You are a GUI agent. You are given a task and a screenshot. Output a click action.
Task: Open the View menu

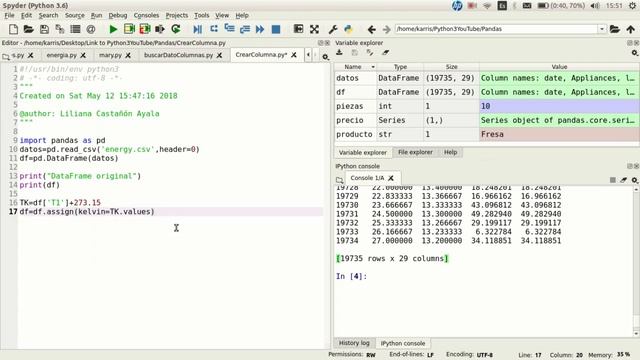pyautogui.click(x=222, y=16)
